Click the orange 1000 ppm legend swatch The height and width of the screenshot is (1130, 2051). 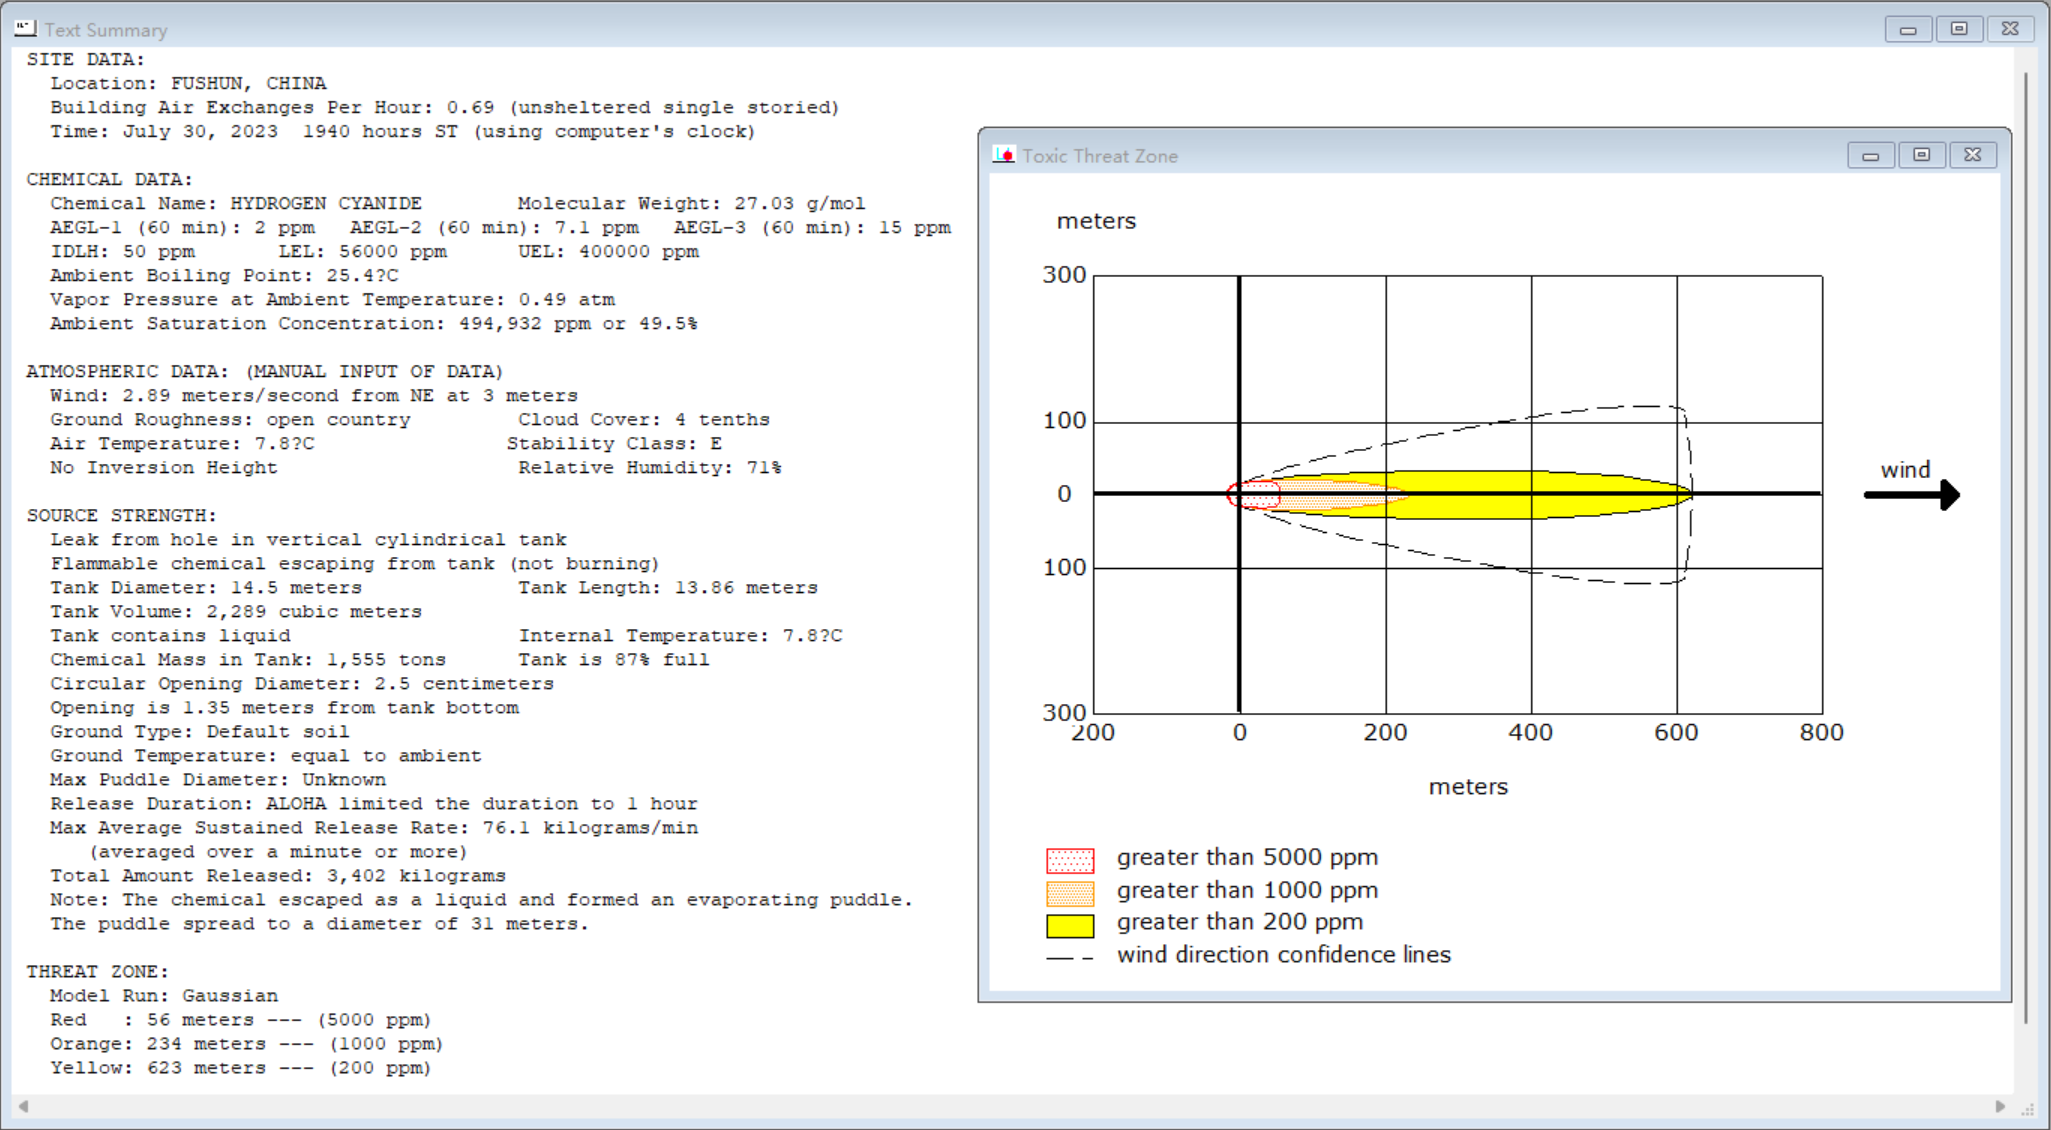(1070, 892)
